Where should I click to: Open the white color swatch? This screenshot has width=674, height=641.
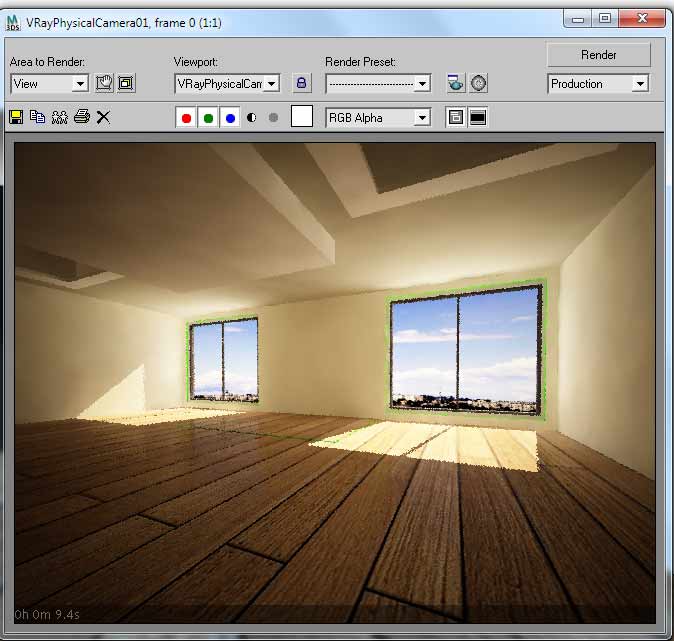pos(302,117)
